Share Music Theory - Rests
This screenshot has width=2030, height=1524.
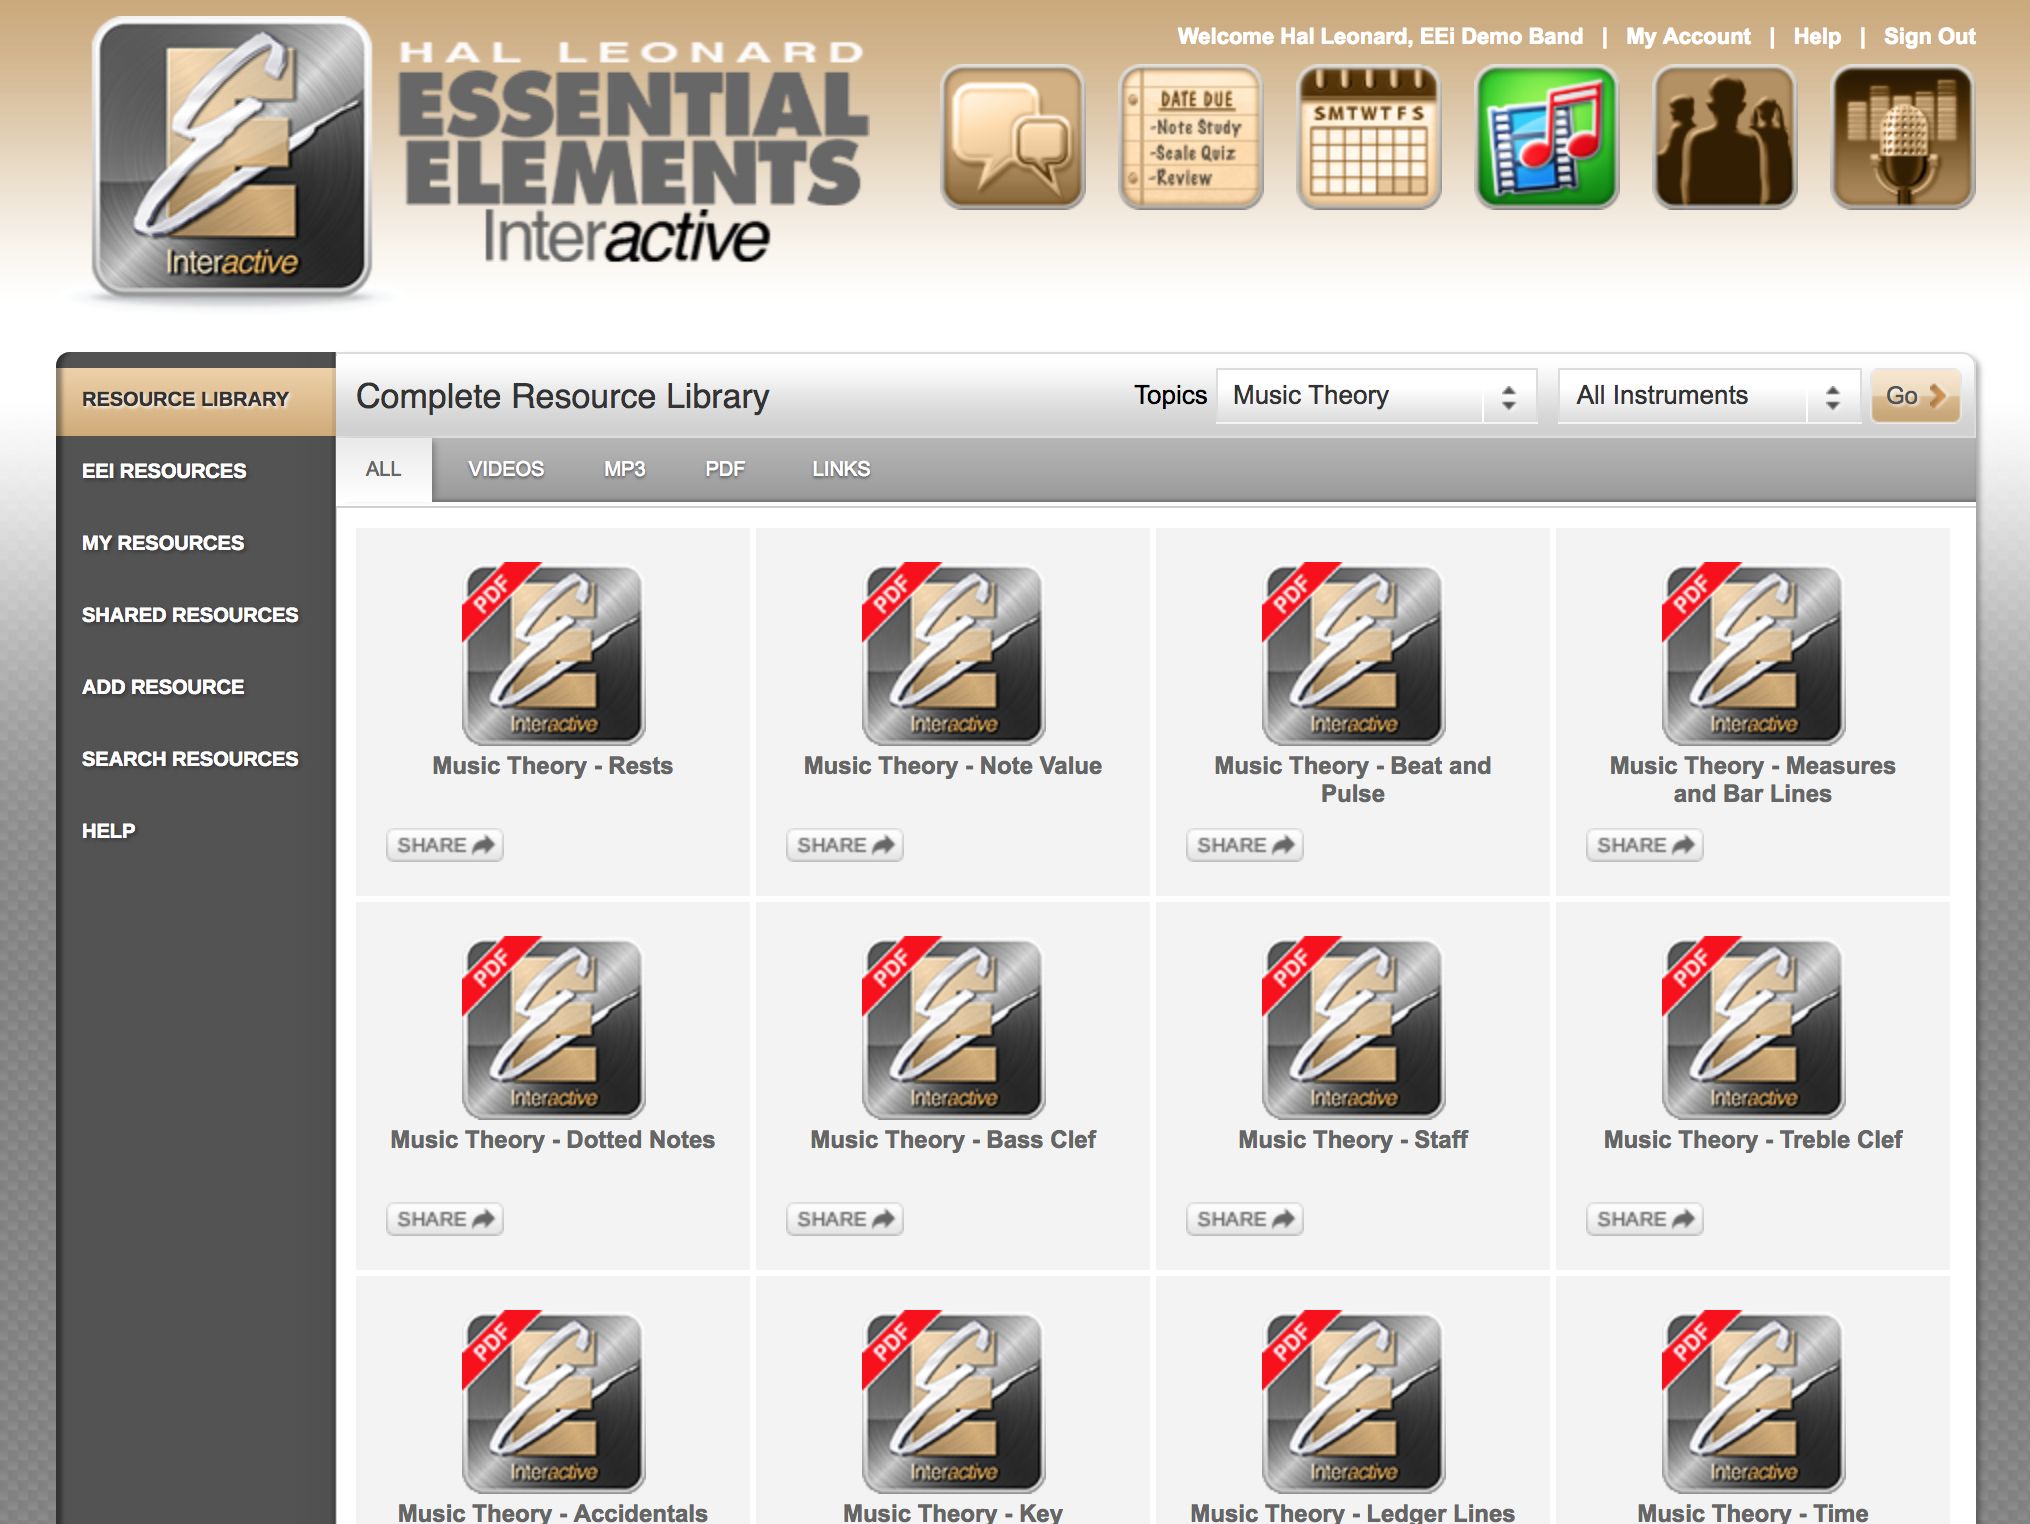(x=445, y=845)
